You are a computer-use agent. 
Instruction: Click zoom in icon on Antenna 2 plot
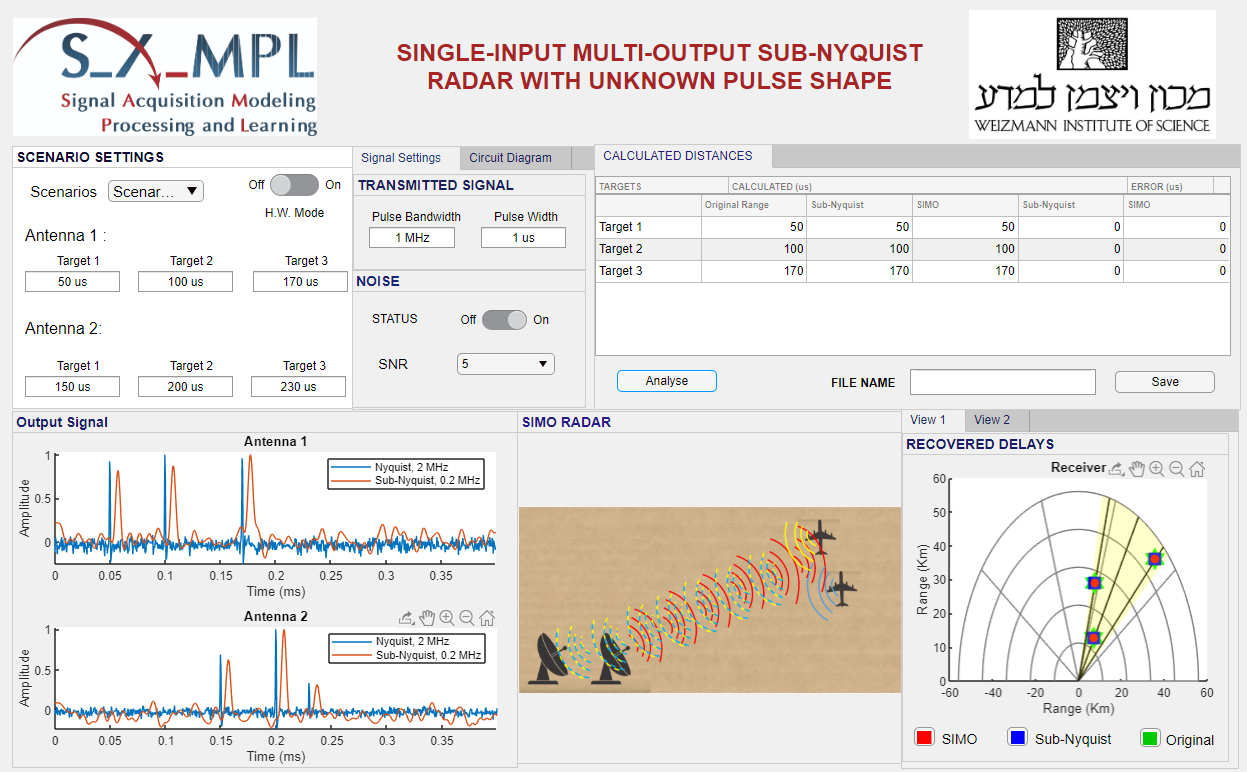[447, 618]
